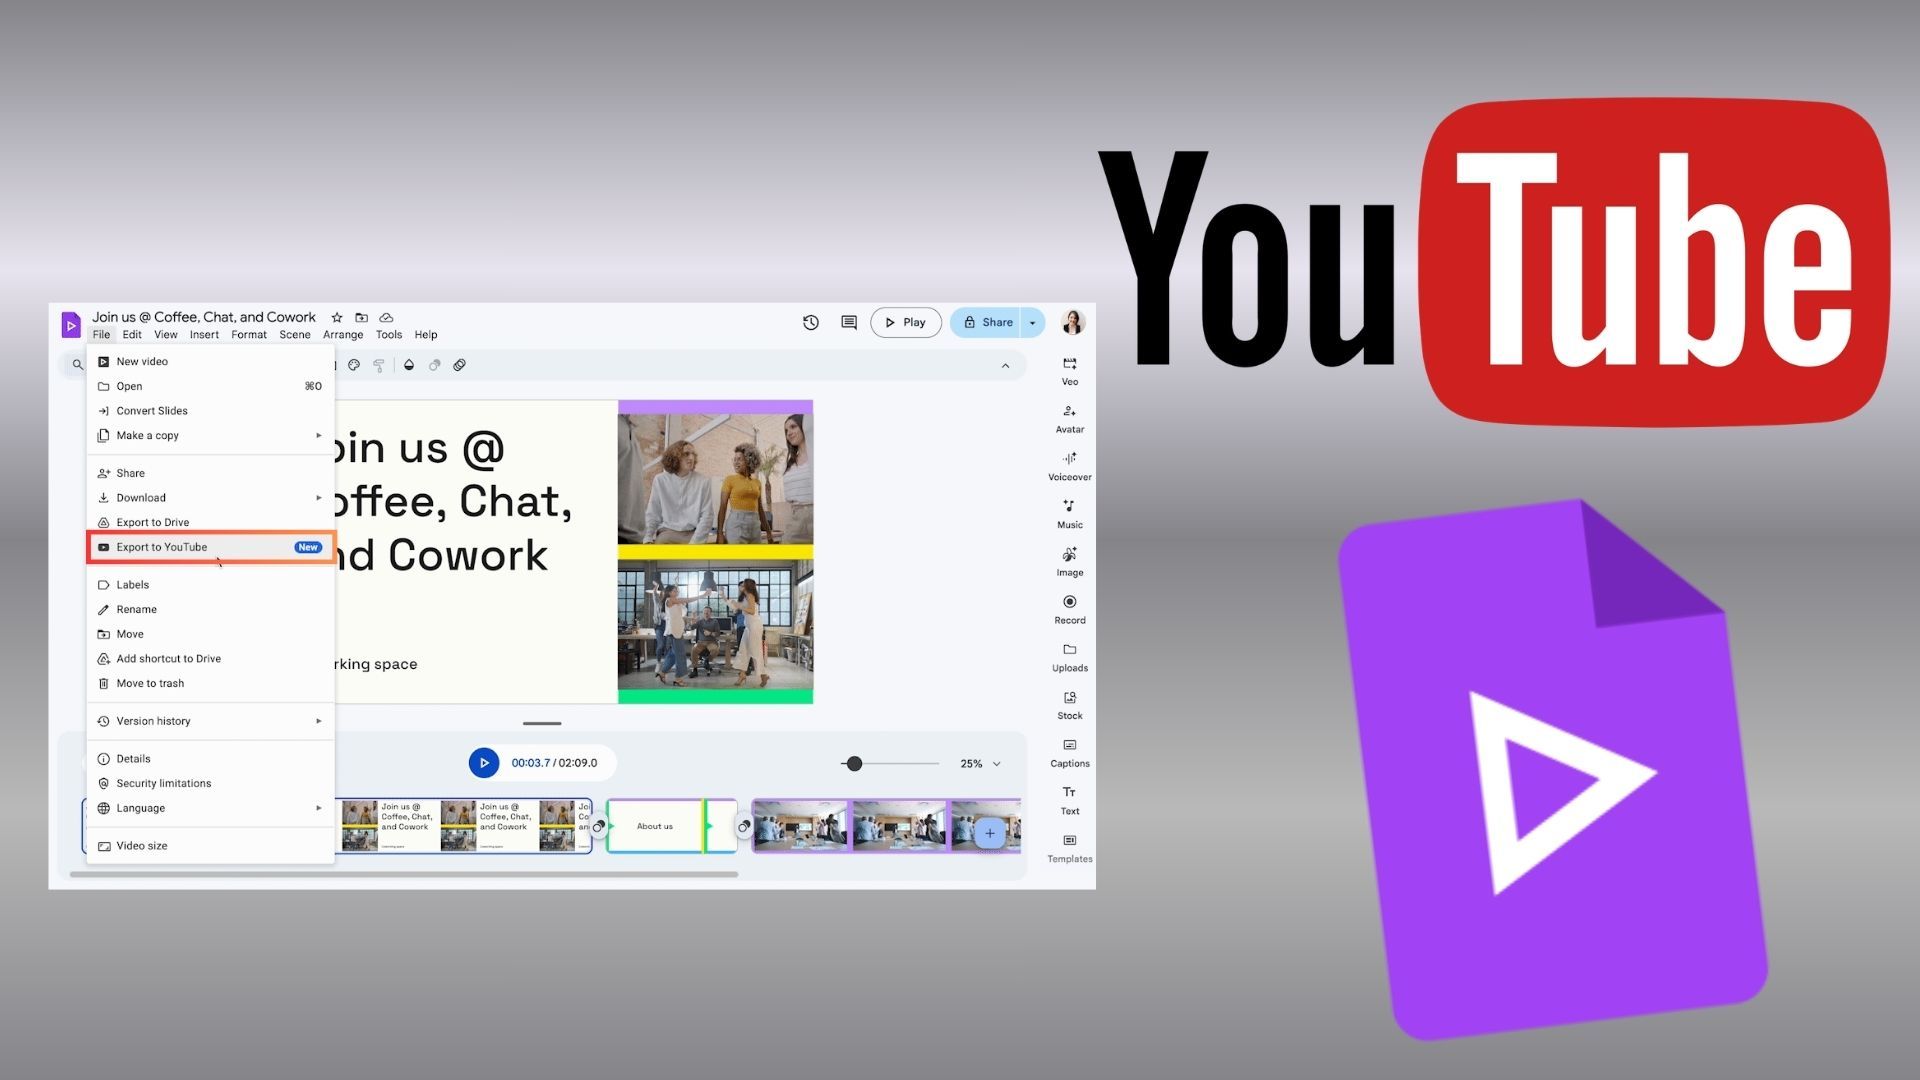Choose Move to trash
Viewport: 1920px width, 1080px height.
pyautogui.click(x=211, y=684)
